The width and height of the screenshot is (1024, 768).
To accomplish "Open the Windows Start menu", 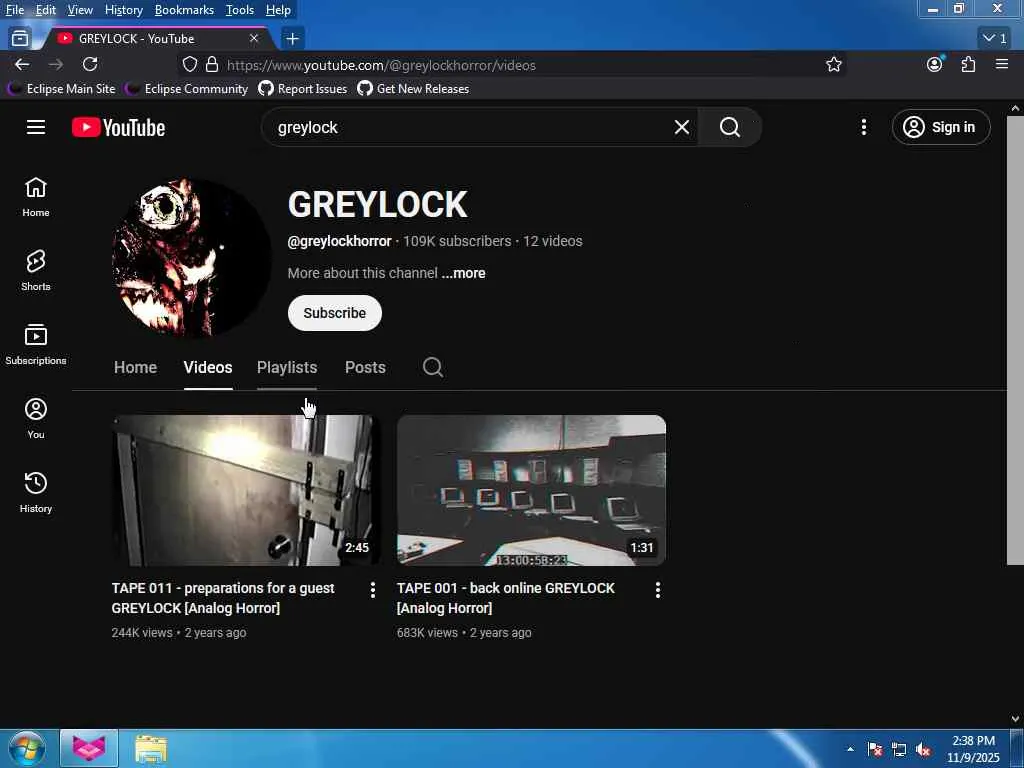I will coord(27,748).
